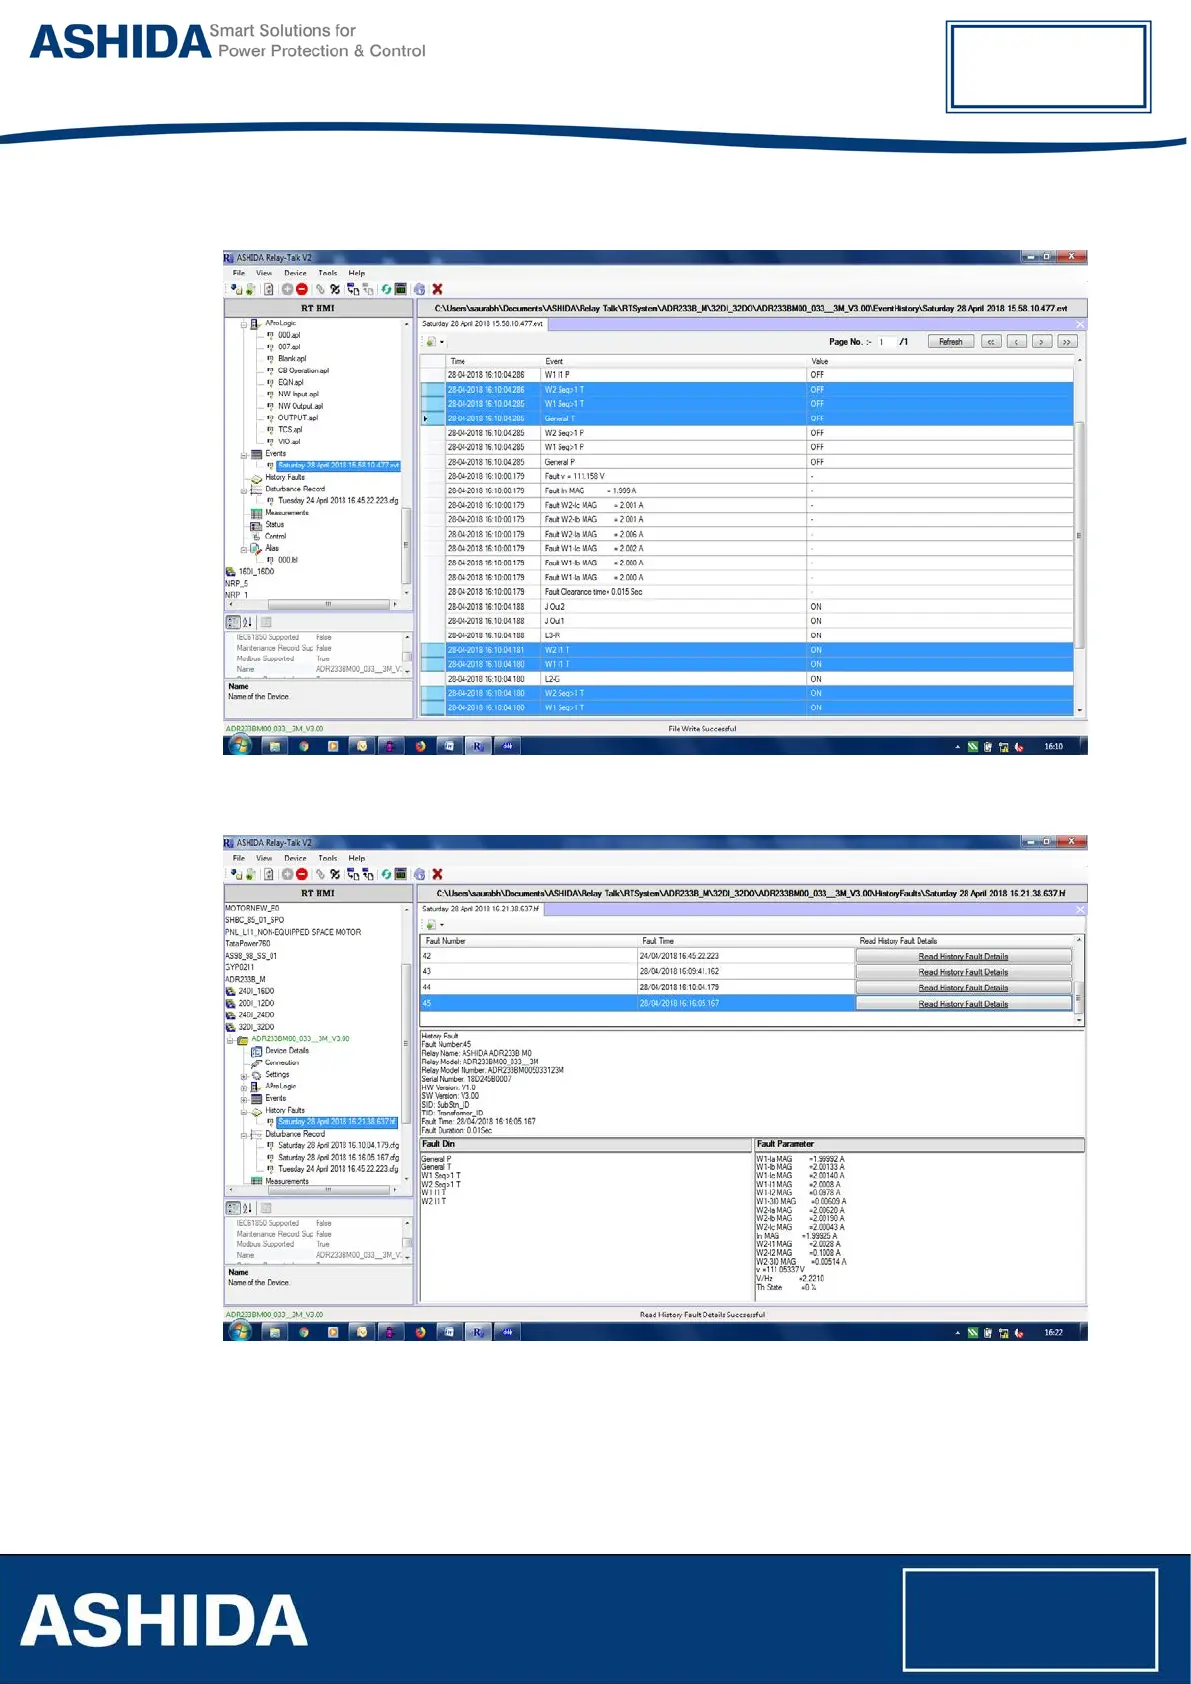The width and height of the screenshot is (1191, 1684).
Task: Collapse History Faults node in lower window tree
Action: [243, 1111]
